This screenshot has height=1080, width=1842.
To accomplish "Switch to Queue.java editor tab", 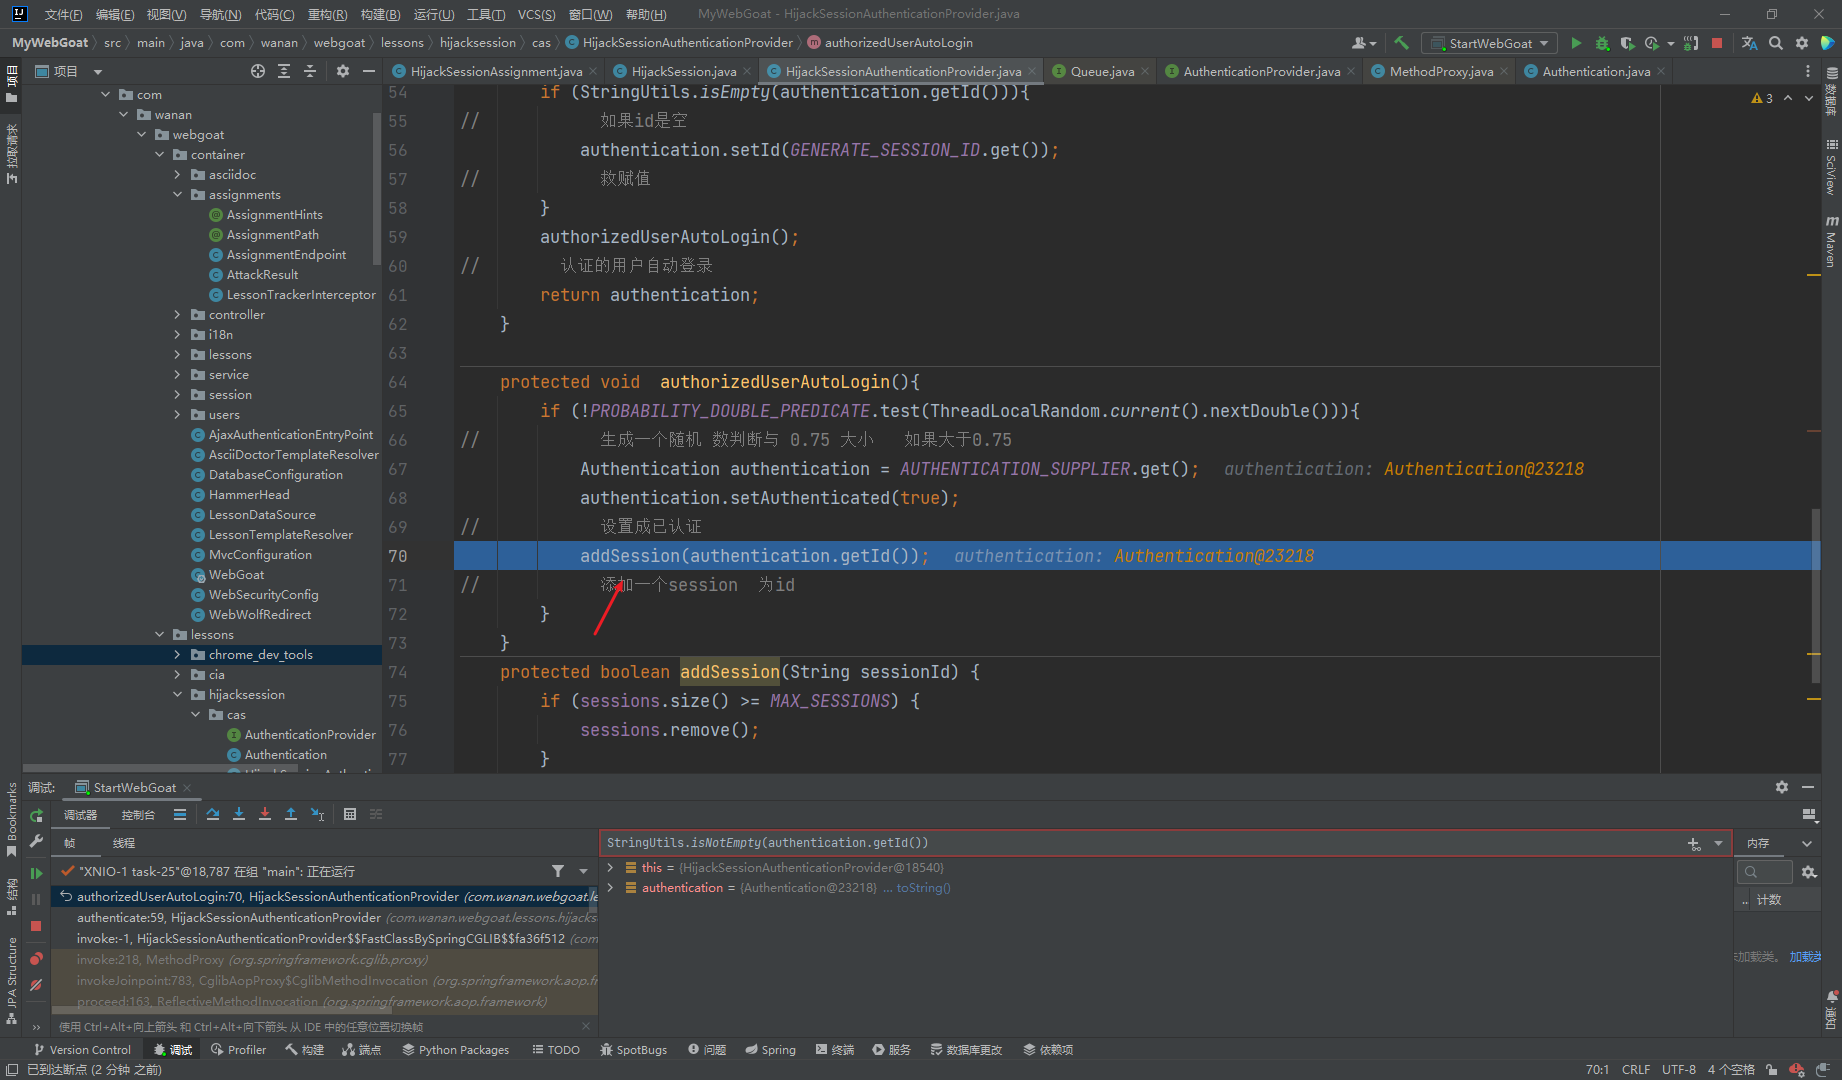I will pyautogui.click(x=1101, y=71).
